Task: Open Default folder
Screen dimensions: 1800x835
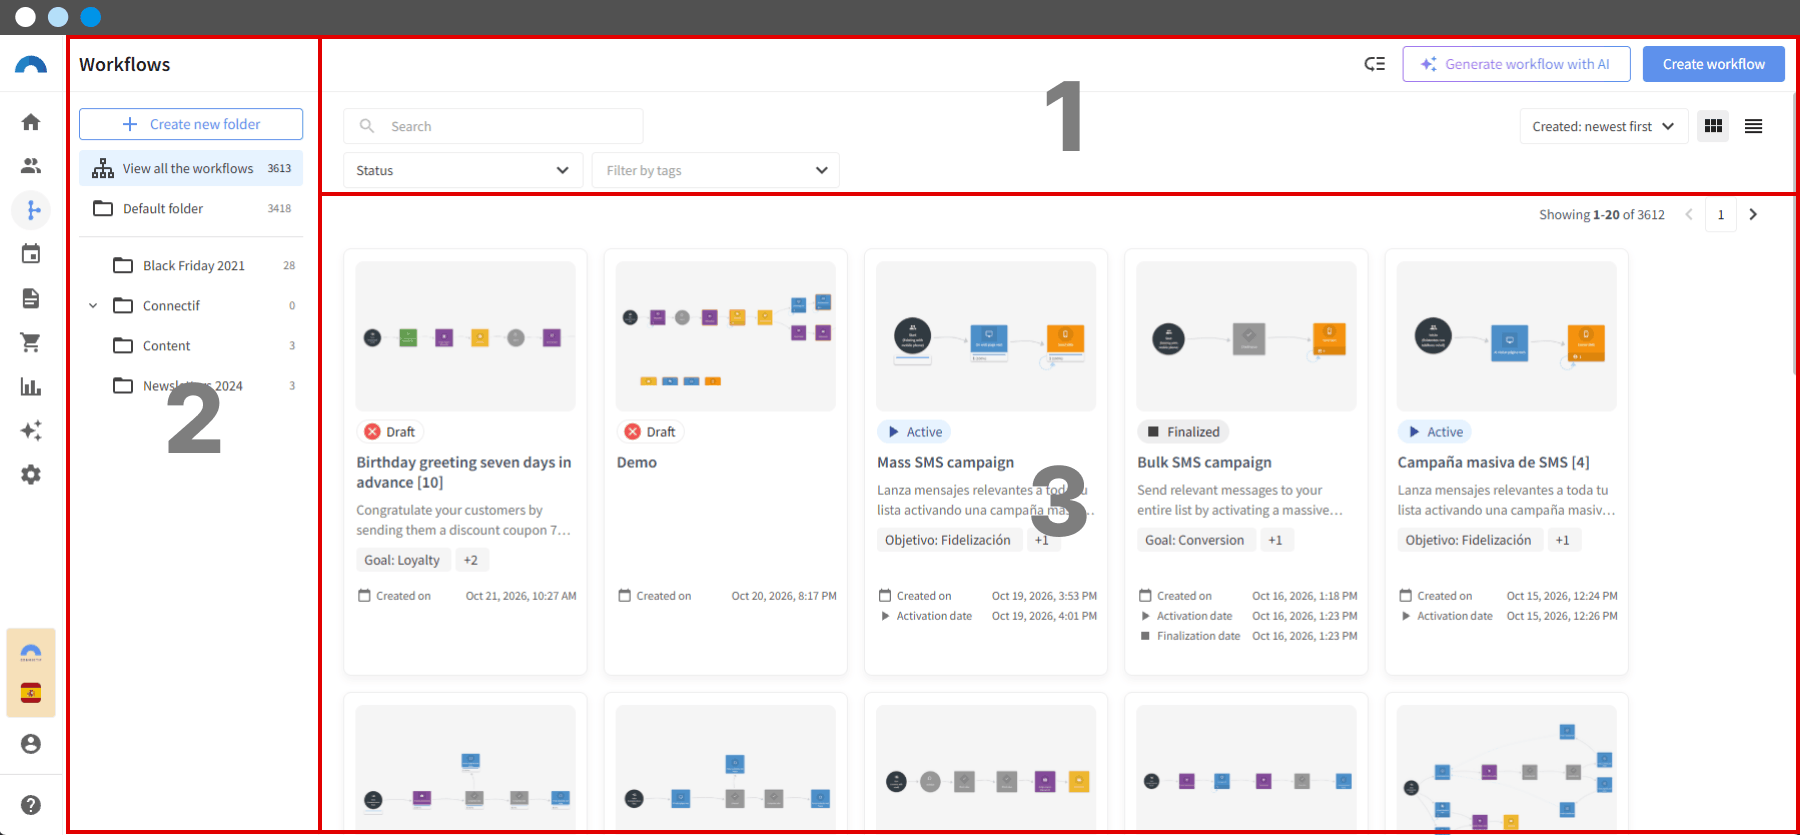Action: tap(191, 208)
